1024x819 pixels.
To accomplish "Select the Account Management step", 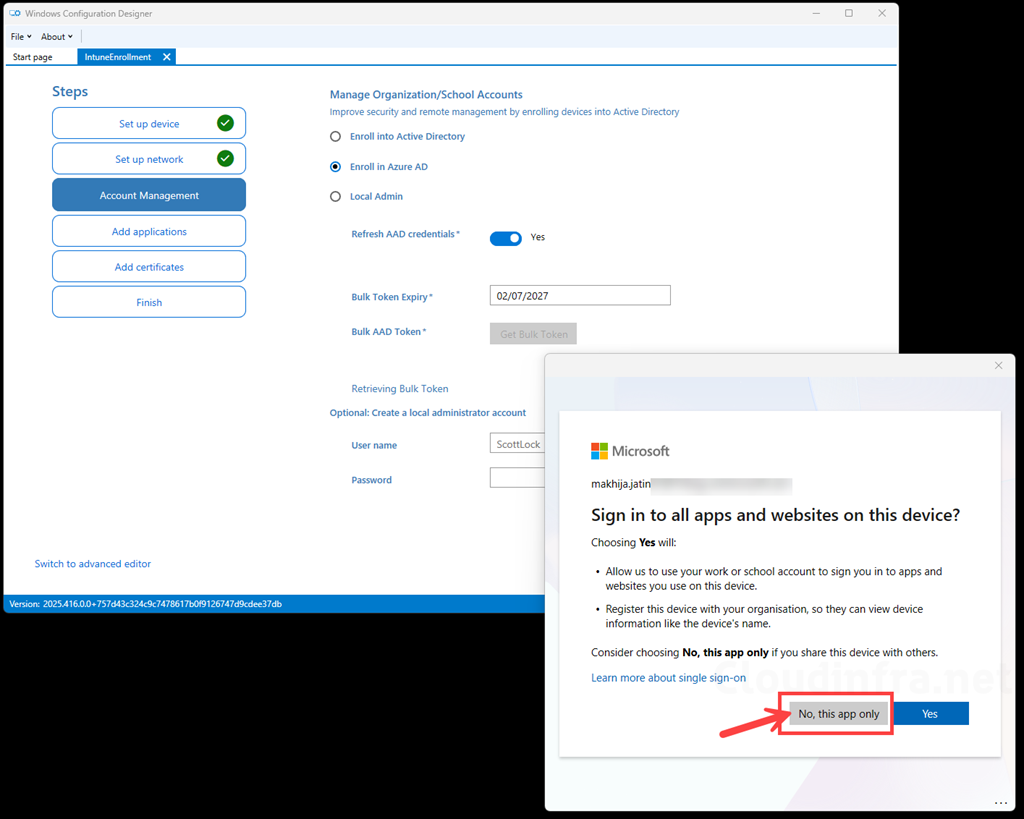I will [x=149, y=195].
